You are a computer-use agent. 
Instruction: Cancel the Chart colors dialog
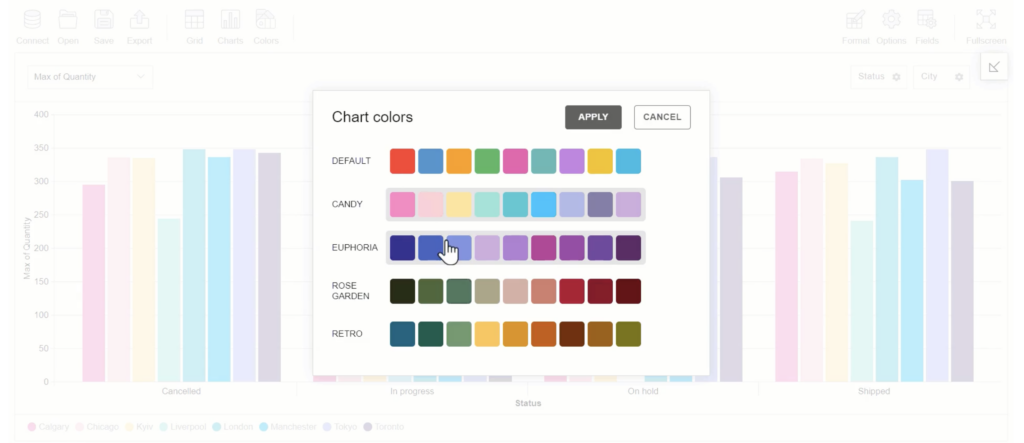click(662, 117)
